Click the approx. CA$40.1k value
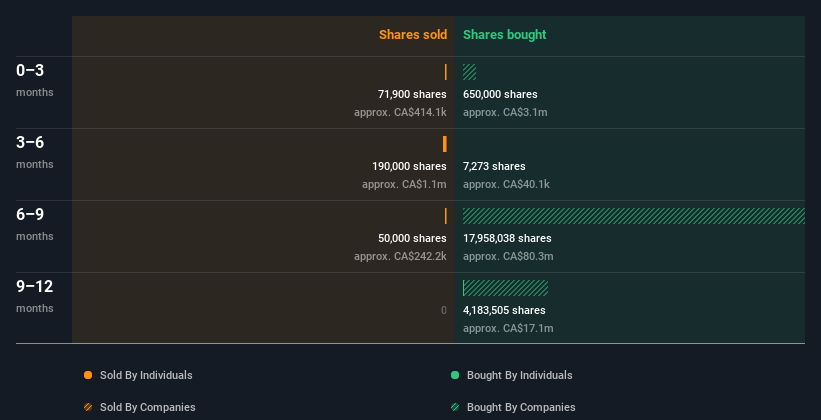Viewport: 821px width, 420px height. tap(506, 184)
